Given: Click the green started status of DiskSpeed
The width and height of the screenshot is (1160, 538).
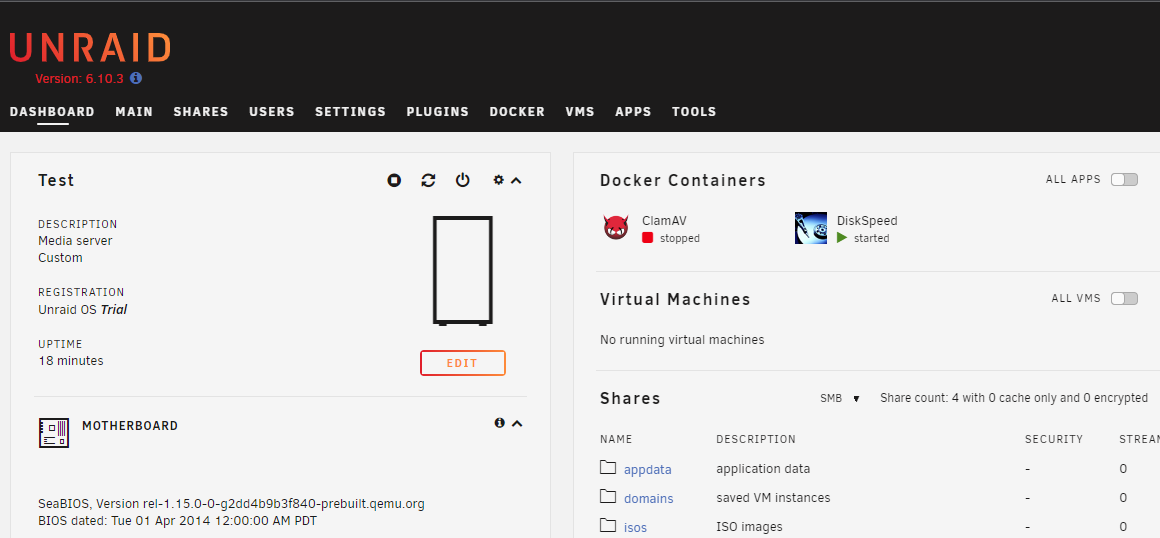Looking at the screenshot, I should [863, 238].
